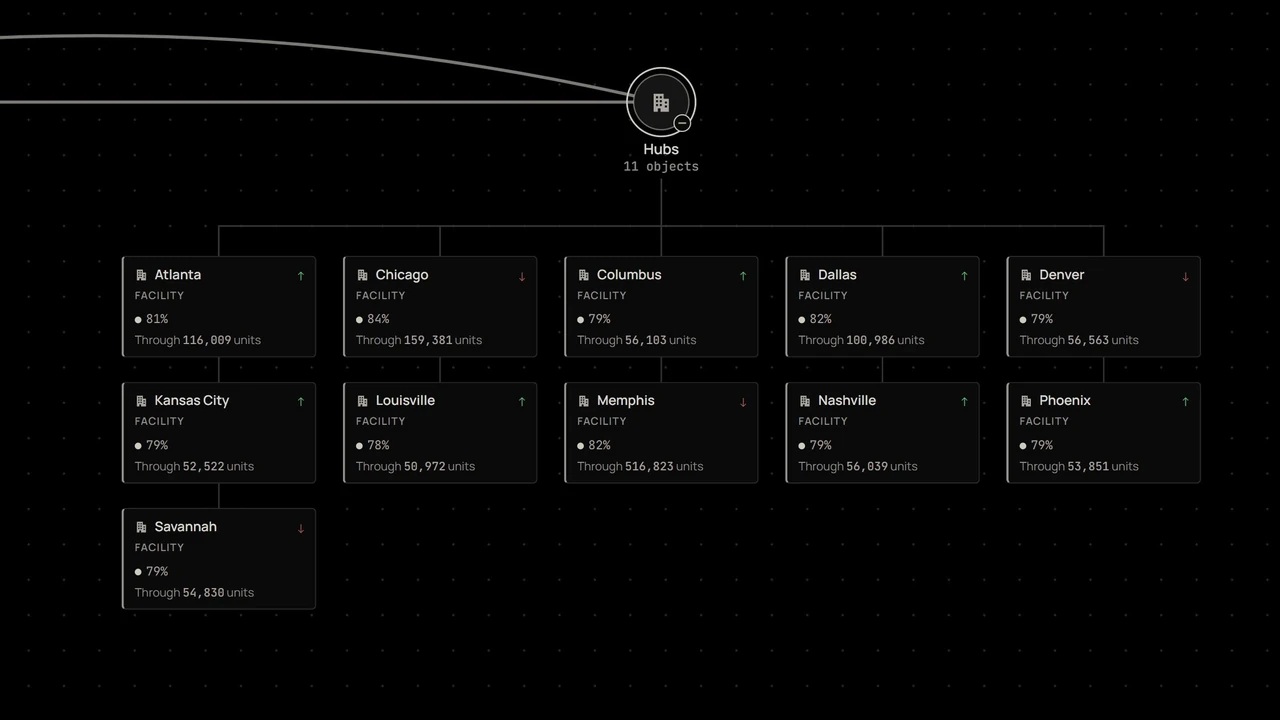Select the Dallas facility name
1280x720 pixels.
click(x=837, y=275)
